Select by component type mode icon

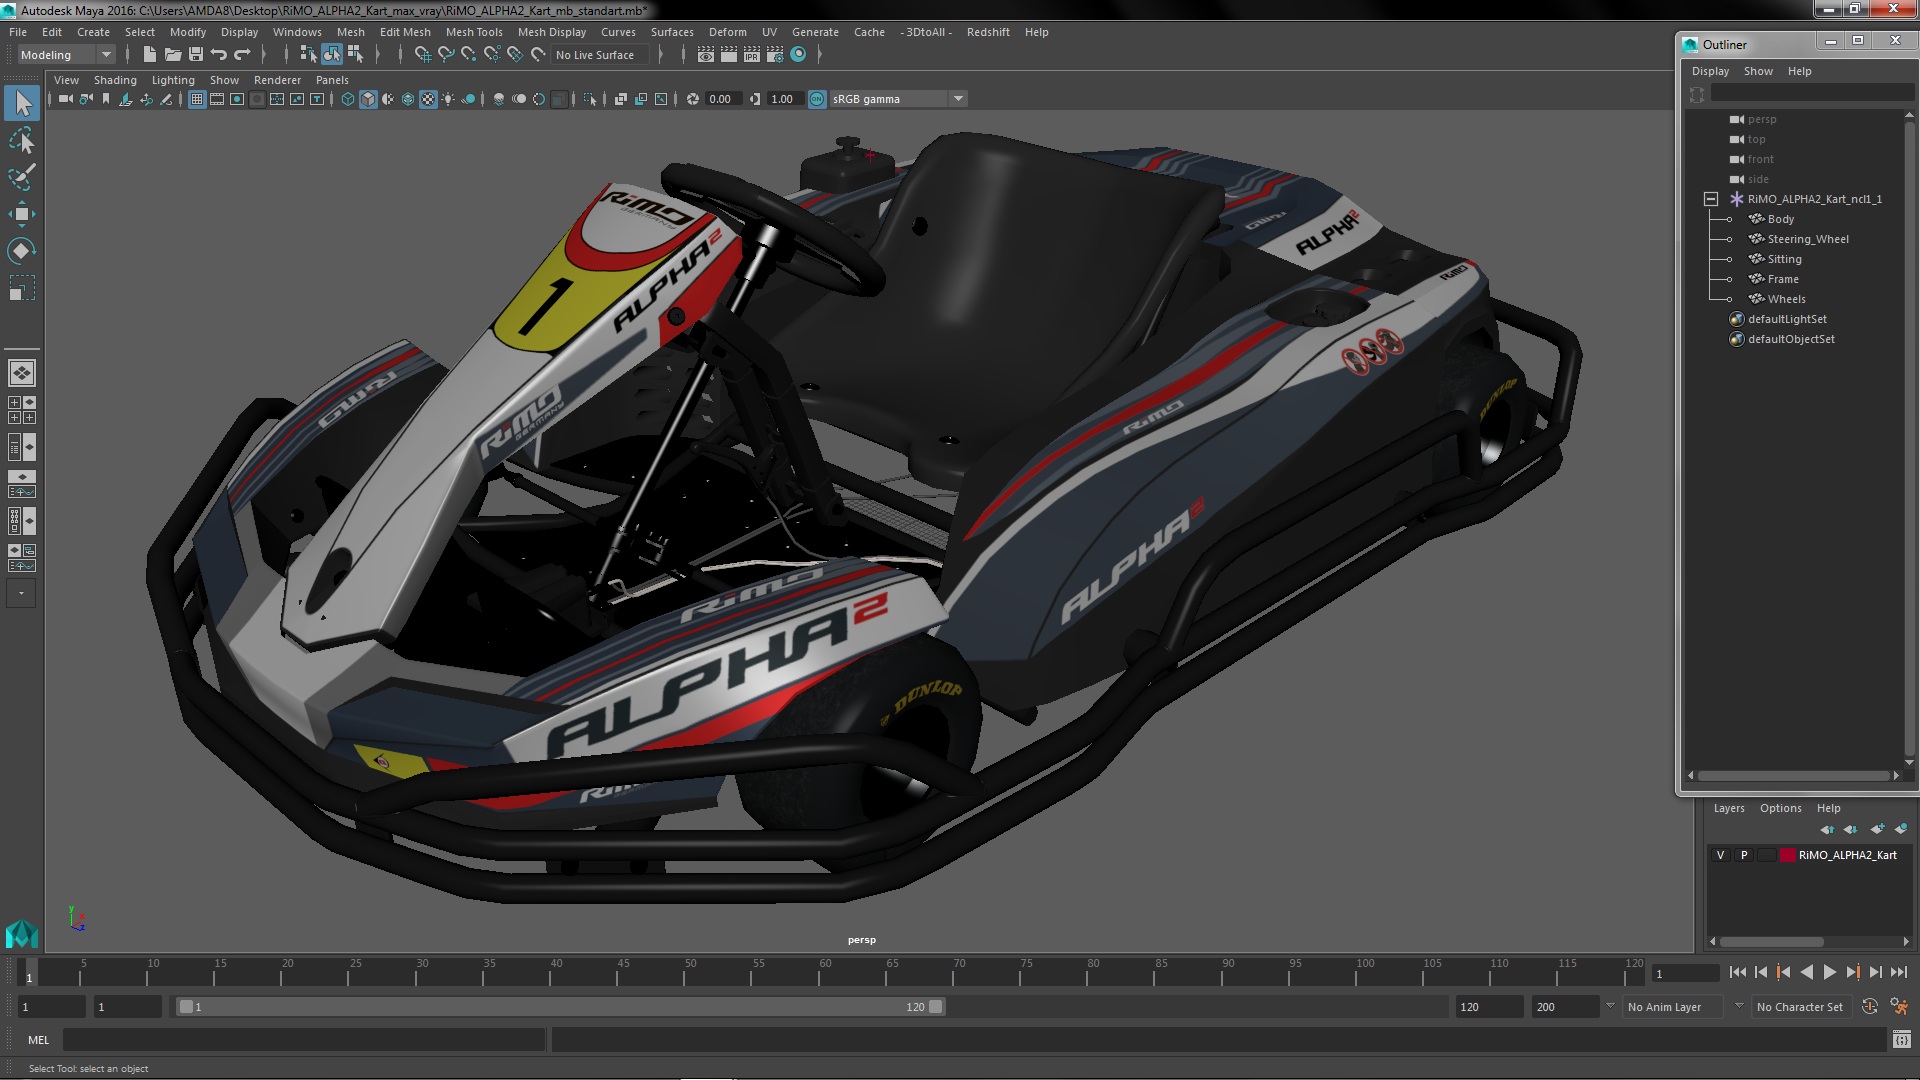pos(355,55)
